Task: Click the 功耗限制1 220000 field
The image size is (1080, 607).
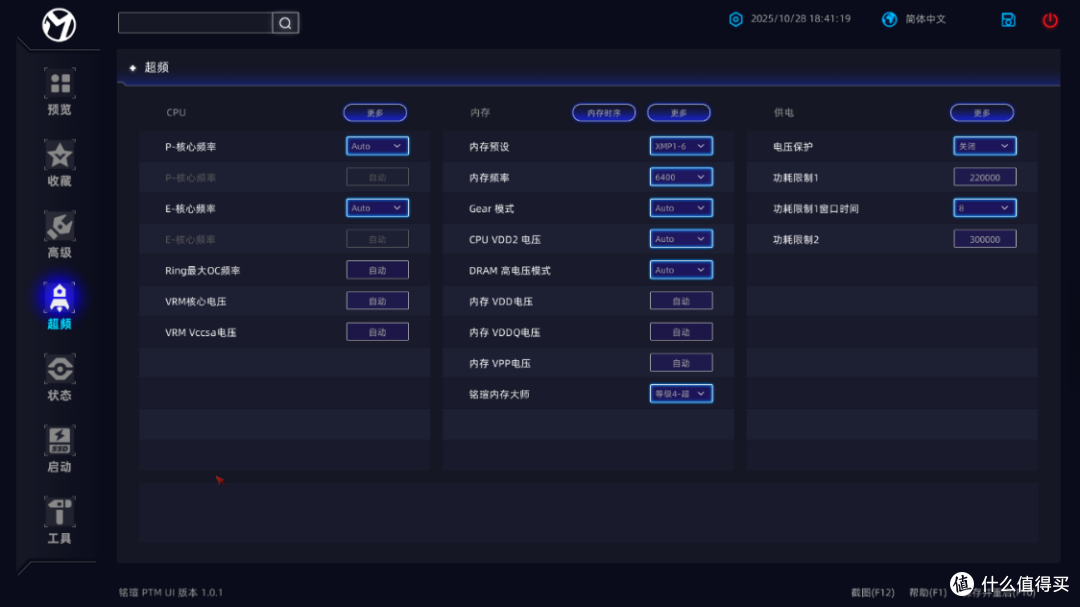Action: point(985,177)
